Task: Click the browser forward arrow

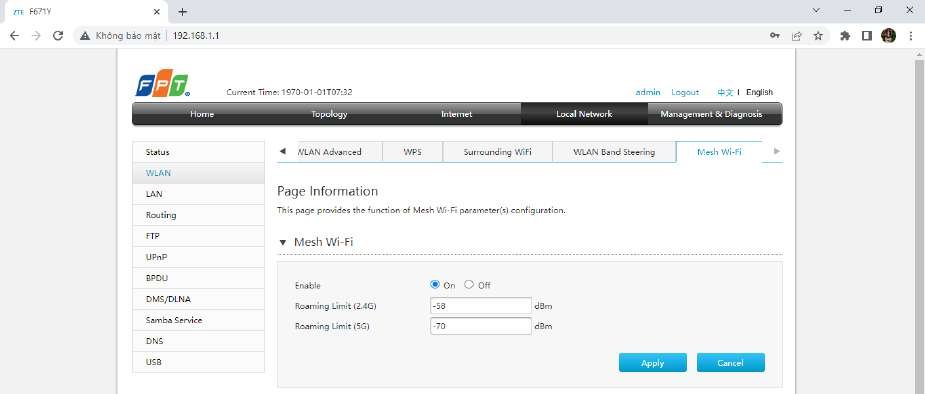Action: (36, 36)
